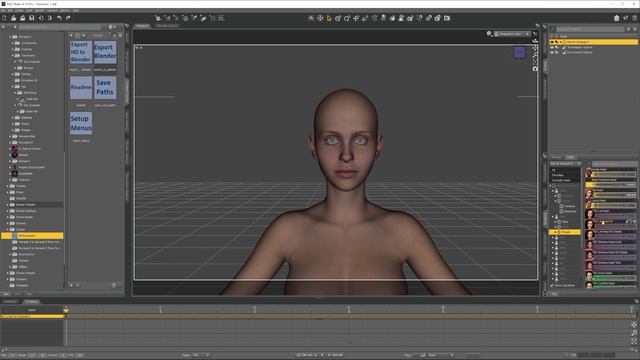Click the Export HD to Blender script

coord(81,52)
